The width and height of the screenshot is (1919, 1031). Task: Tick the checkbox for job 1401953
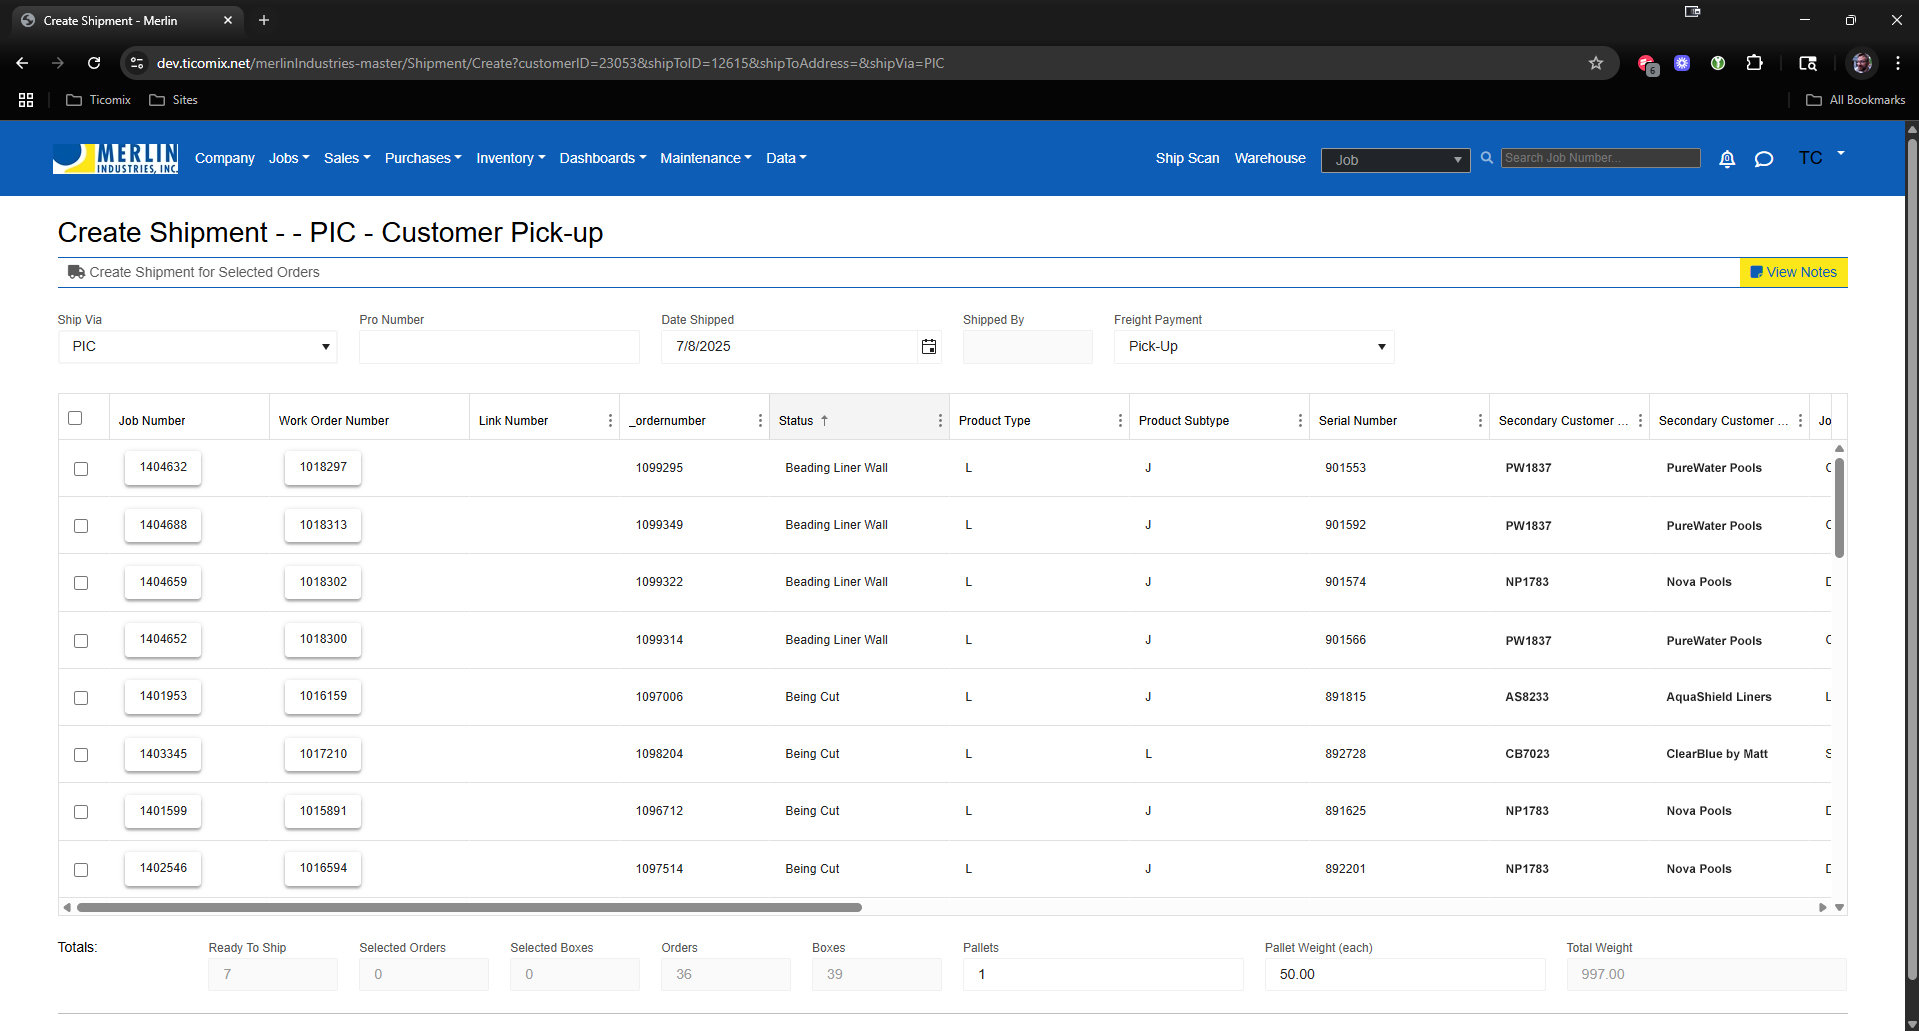tap(81, 698)
